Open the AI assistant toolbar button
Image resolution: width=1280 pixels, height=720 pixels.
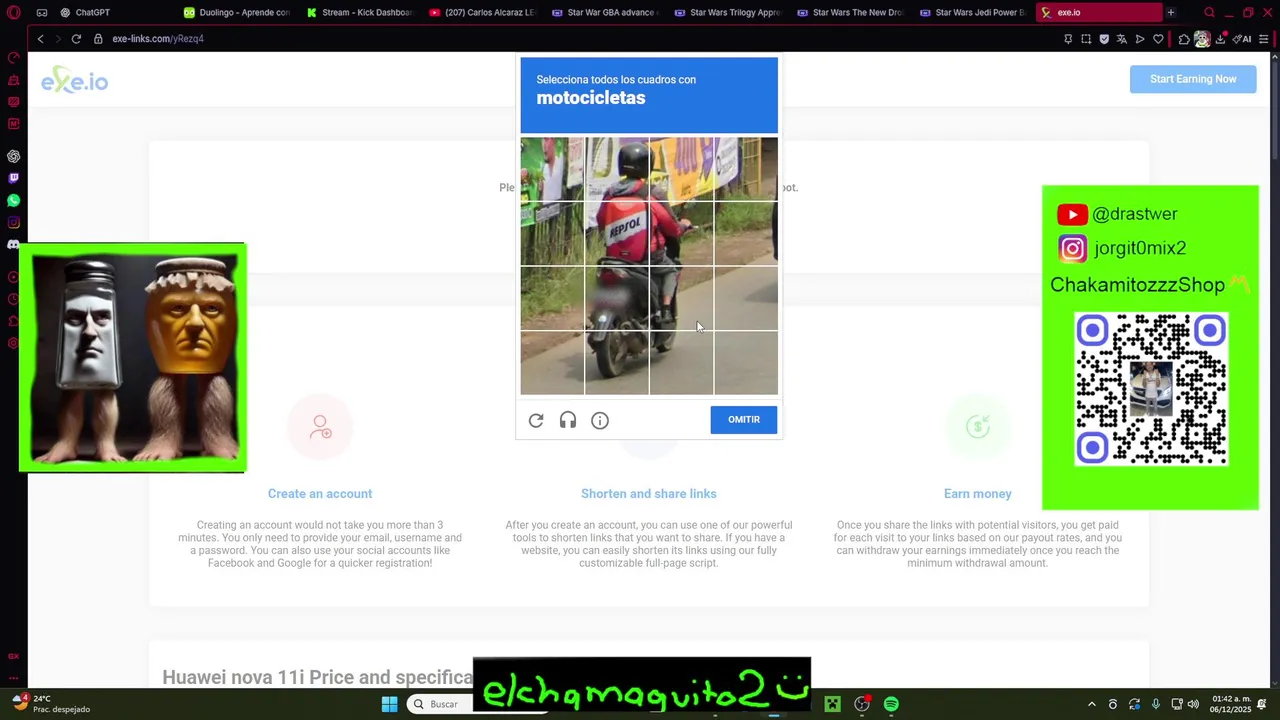pyautogui.click(x=1243, y=39)
